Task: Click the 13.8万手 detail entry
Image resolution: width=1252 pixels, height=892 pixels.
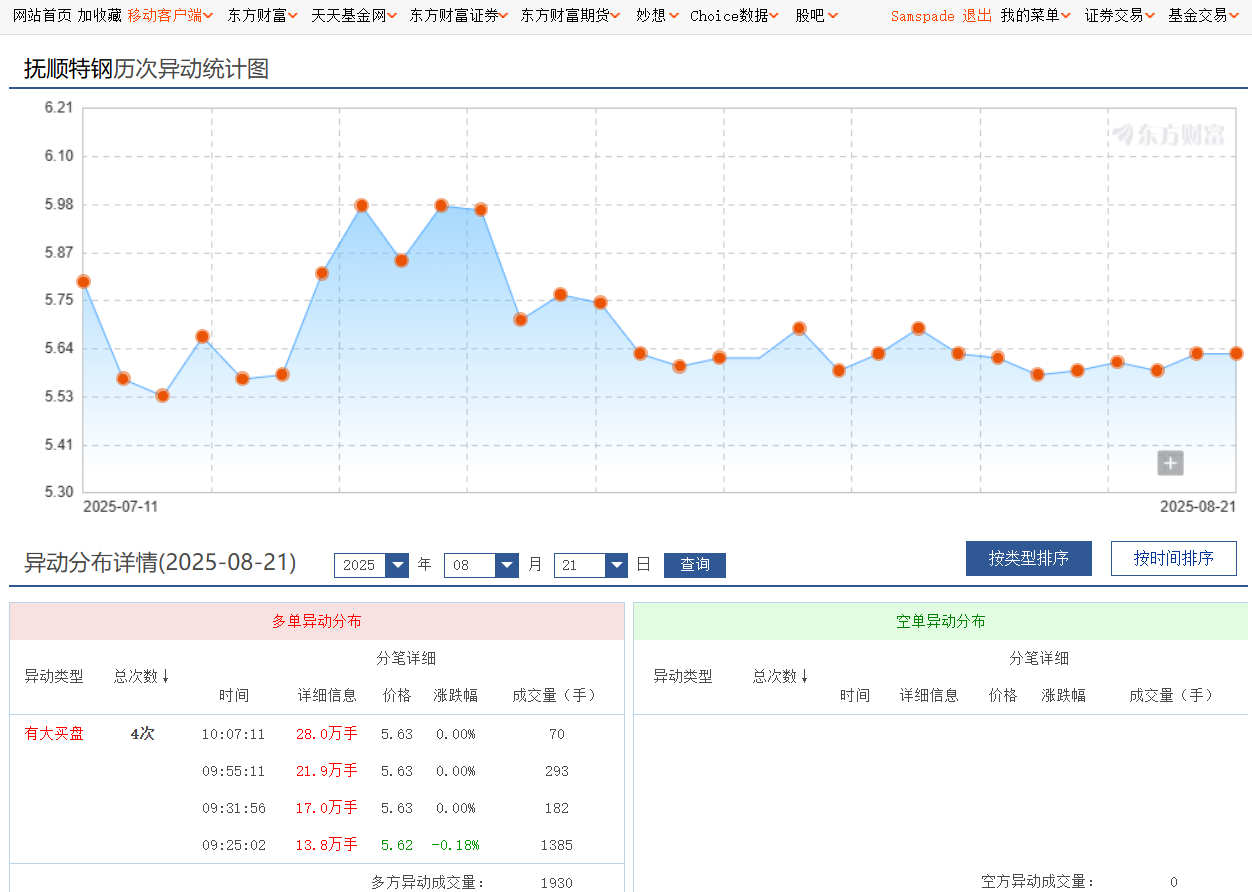Action: tap(326, 845)
